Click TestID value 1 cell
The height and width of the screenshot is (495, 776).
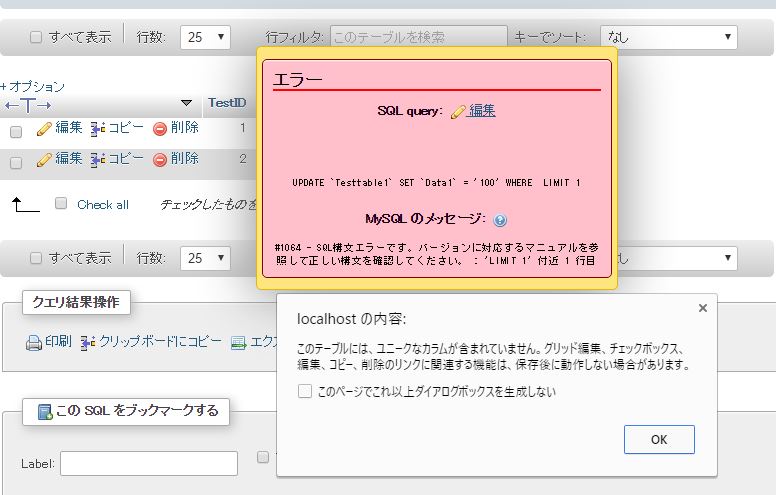(x=242, y=128)
